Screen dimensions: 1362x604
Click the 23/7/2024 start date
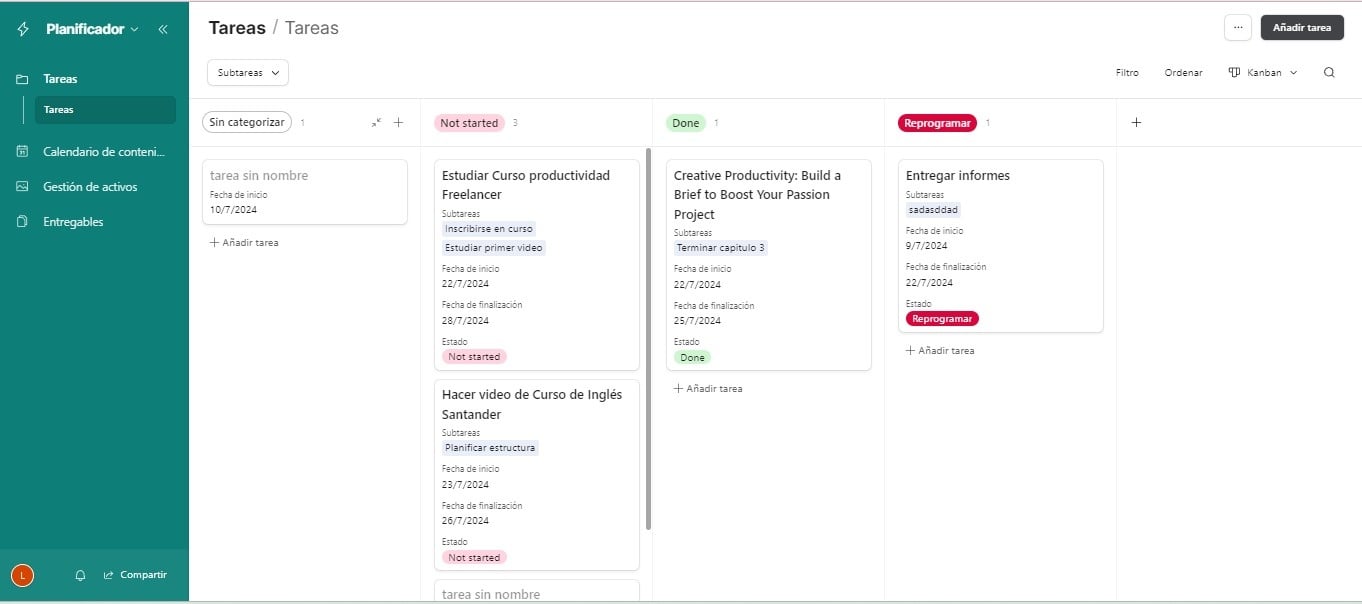[465, 485]
